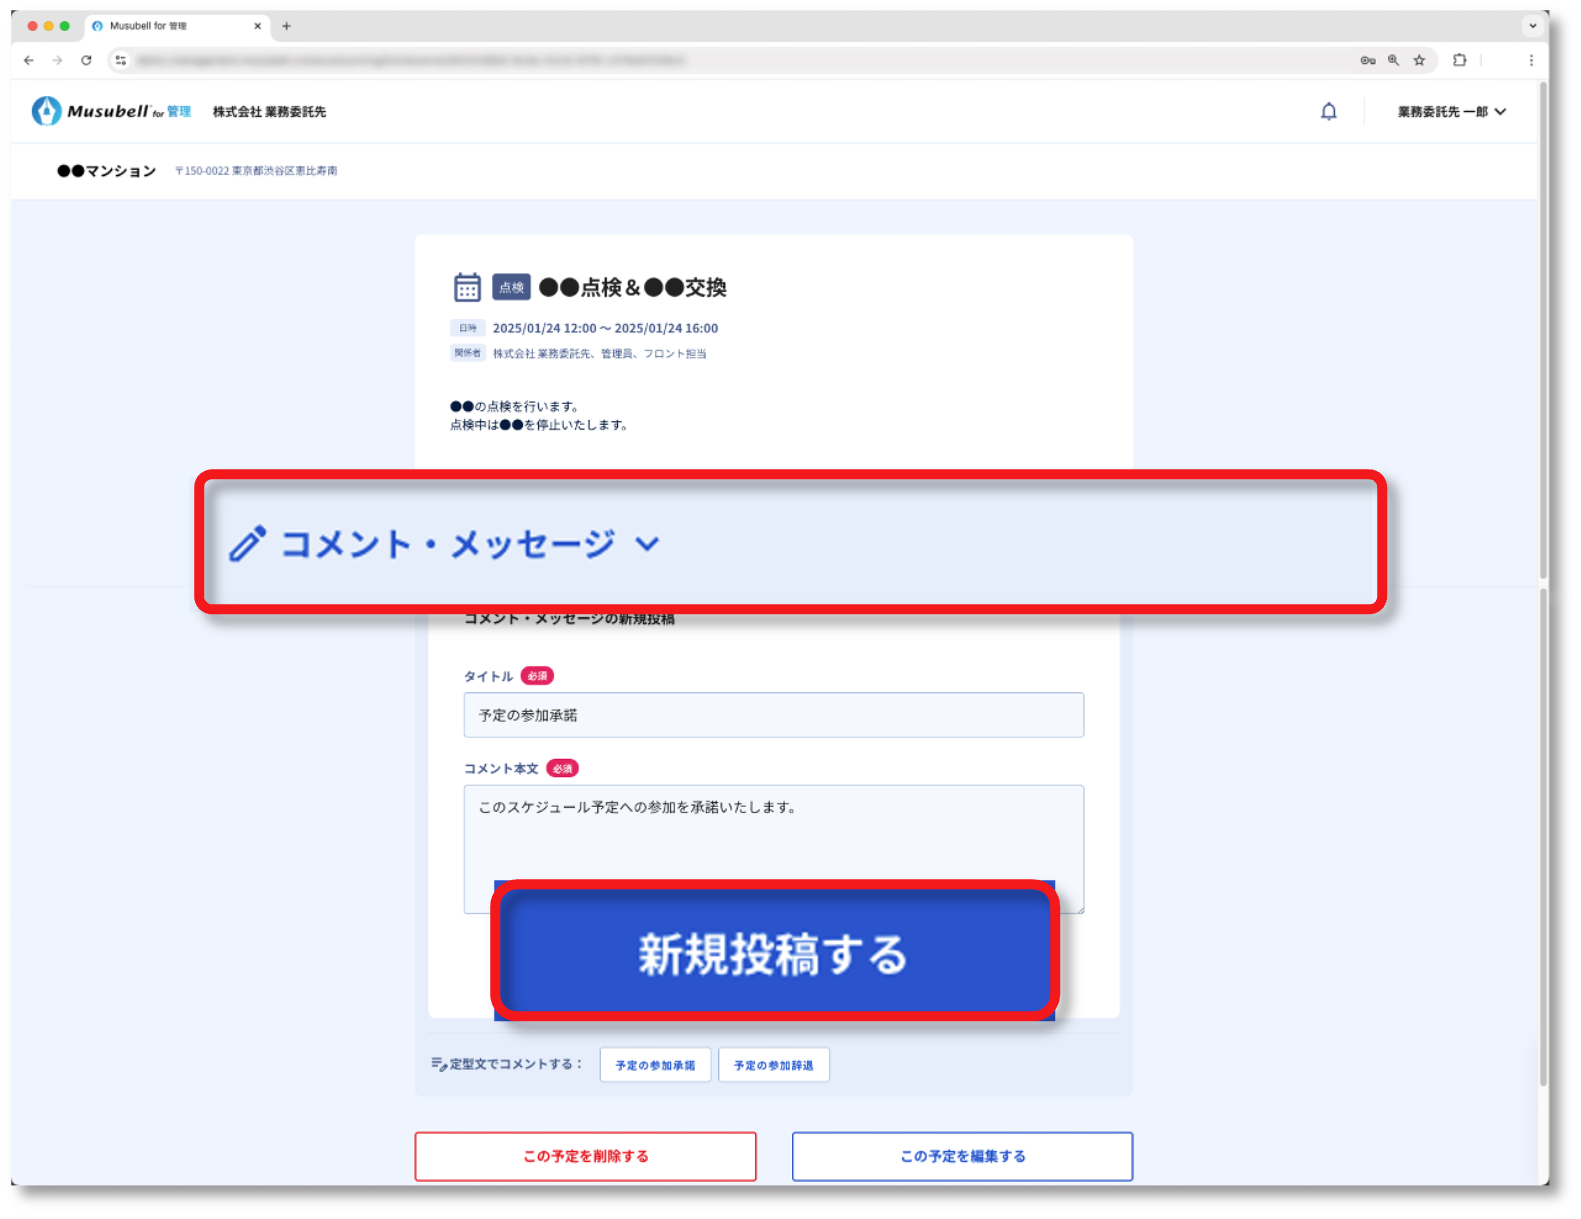Click the zoom magnifier icon in address bar
Image resolution: width=1581 pixels, height=1219 pixels.
(x=1393, y=60)
